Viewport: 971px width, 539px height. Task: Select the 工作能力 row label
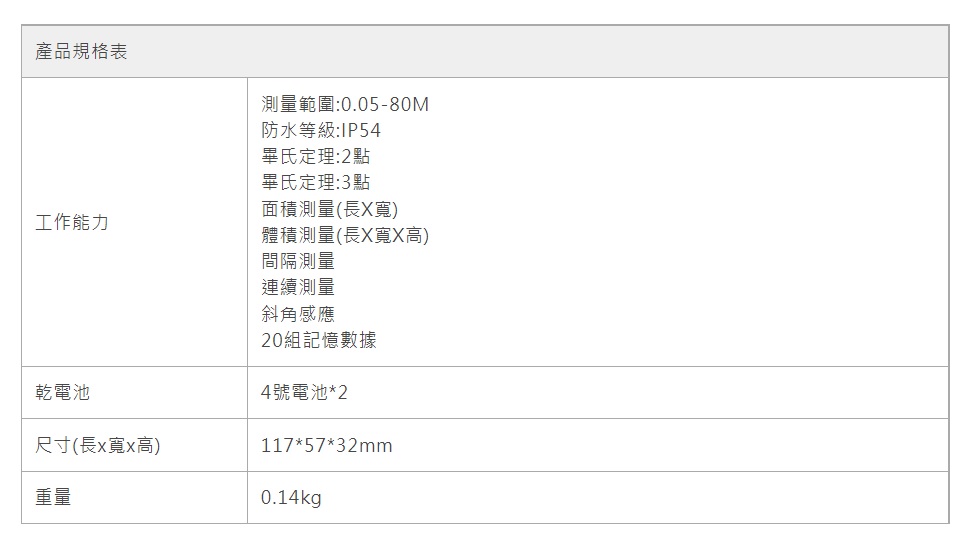pos(72,223)
